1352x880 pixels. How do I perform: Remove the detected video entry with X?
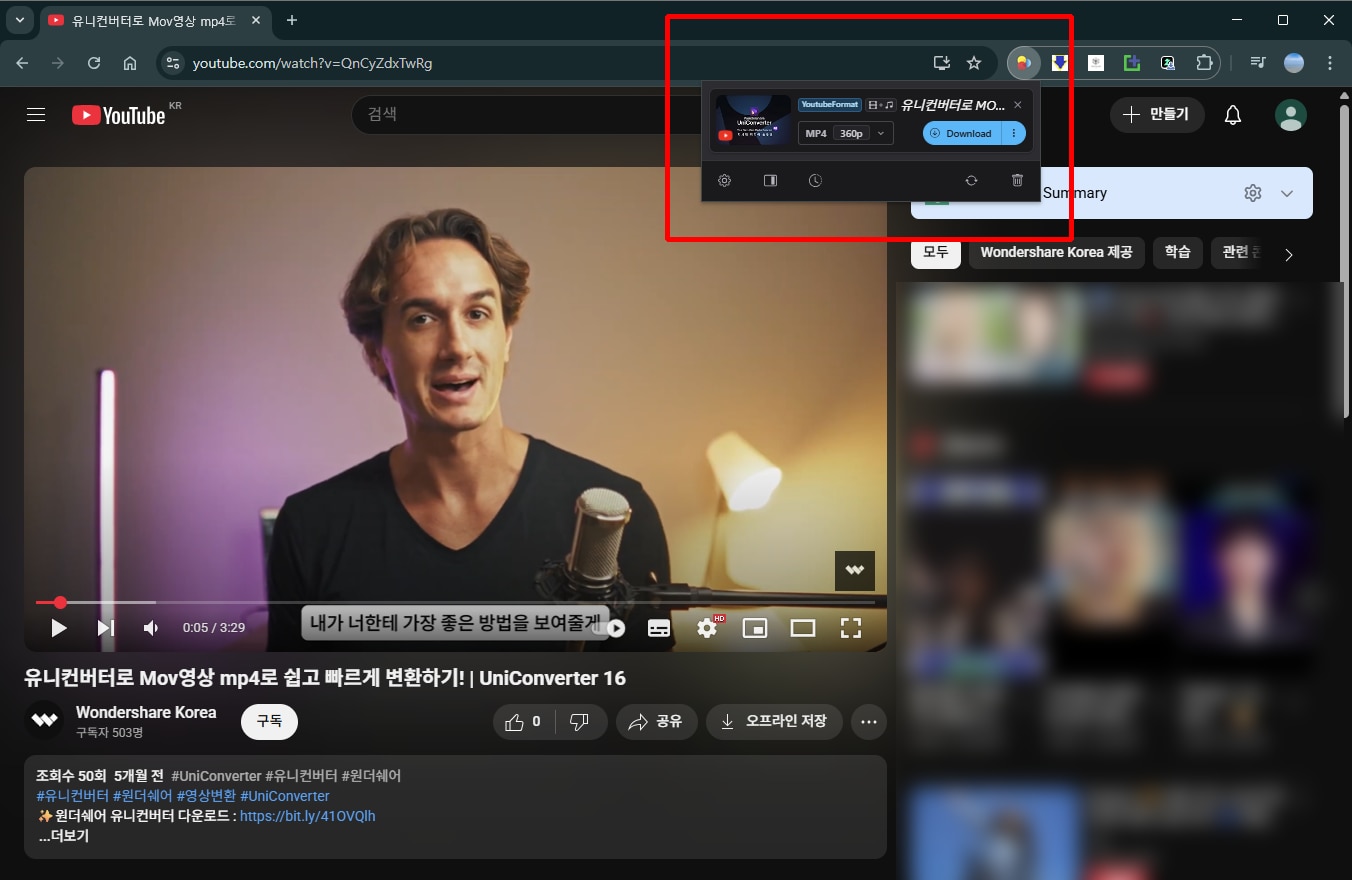[1018, 105]
